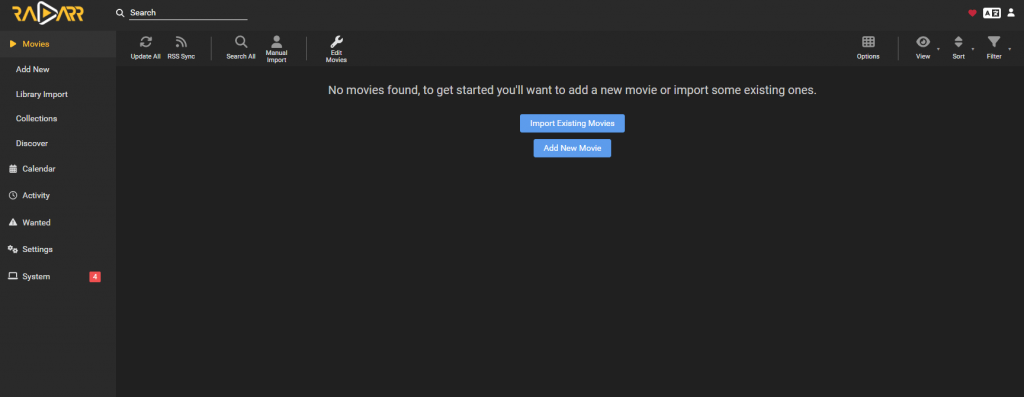Viewport: 1024px width, 397px height.
Task: Open Library Import in sidebar
Action: coord(58,94)
